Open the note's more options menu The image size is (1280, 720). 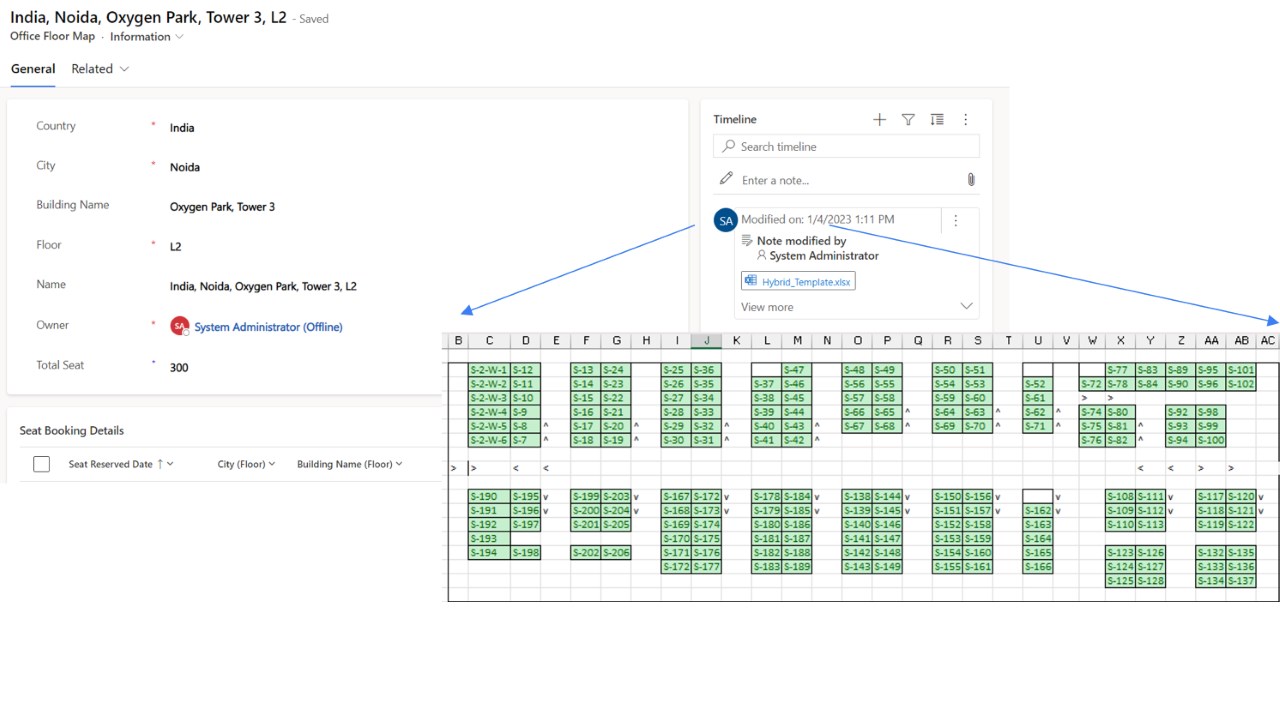956,220
